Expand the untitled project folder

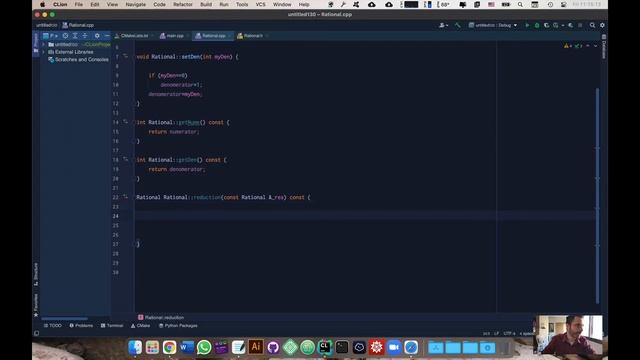(x=44, y=44)
